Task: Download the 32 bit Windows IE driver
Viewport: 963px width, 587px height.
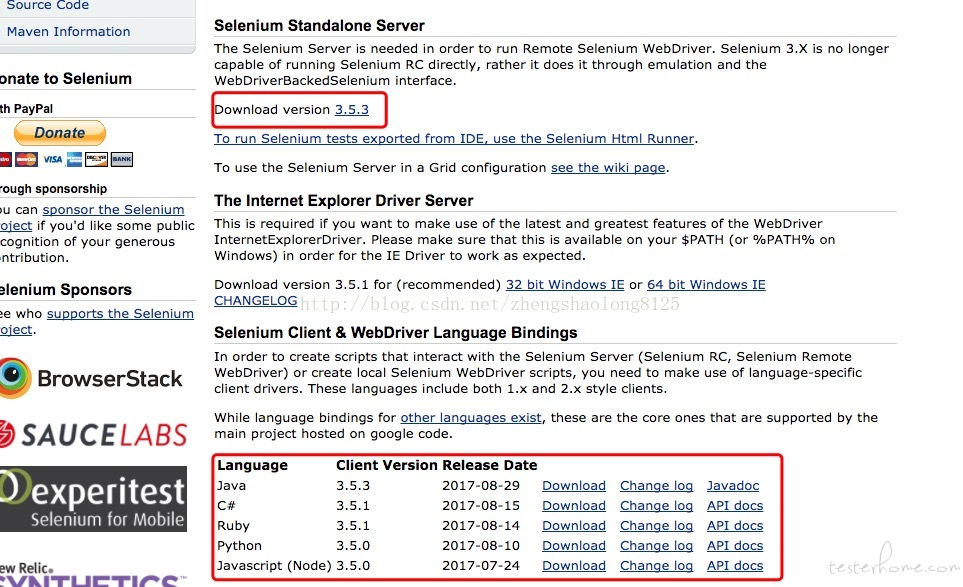Action: pos(564,284)
